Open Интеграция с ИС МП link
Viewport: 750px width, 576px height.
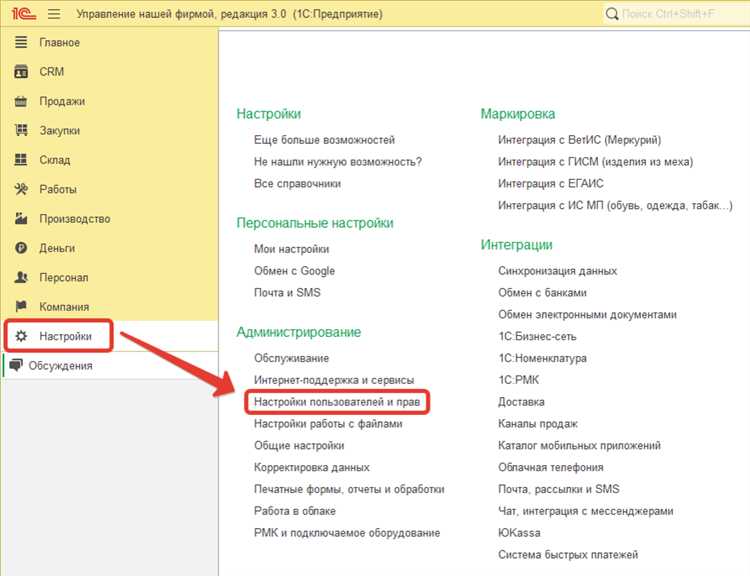pos(615,205)
